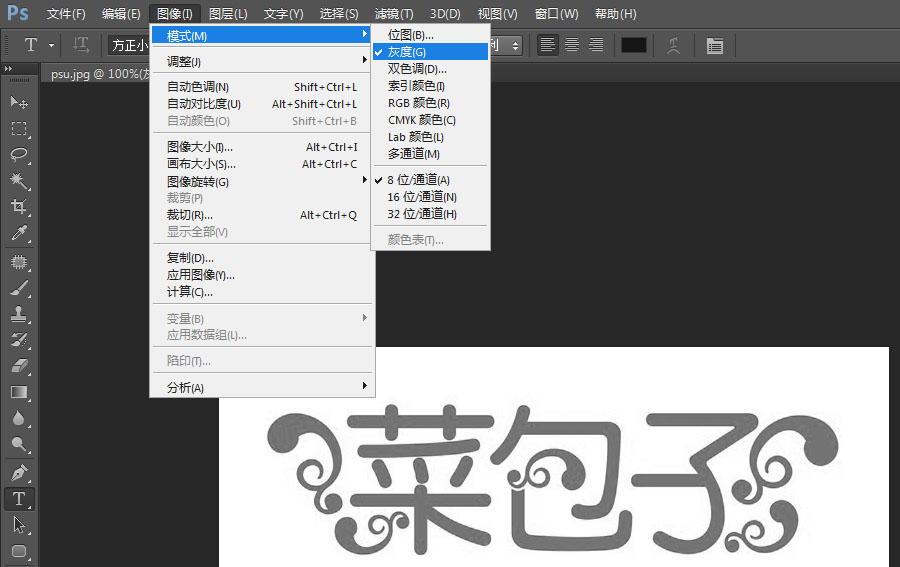
Task: Open the text color swatch
Action: [634, 45]
